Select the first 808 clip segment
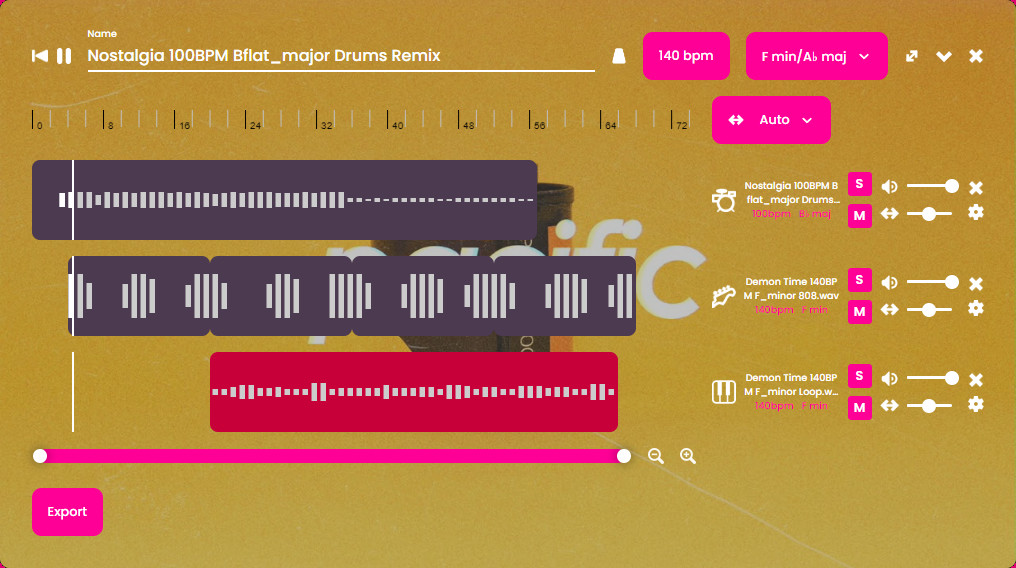Viewport: 1016px width, 568px height. (139, 296)
